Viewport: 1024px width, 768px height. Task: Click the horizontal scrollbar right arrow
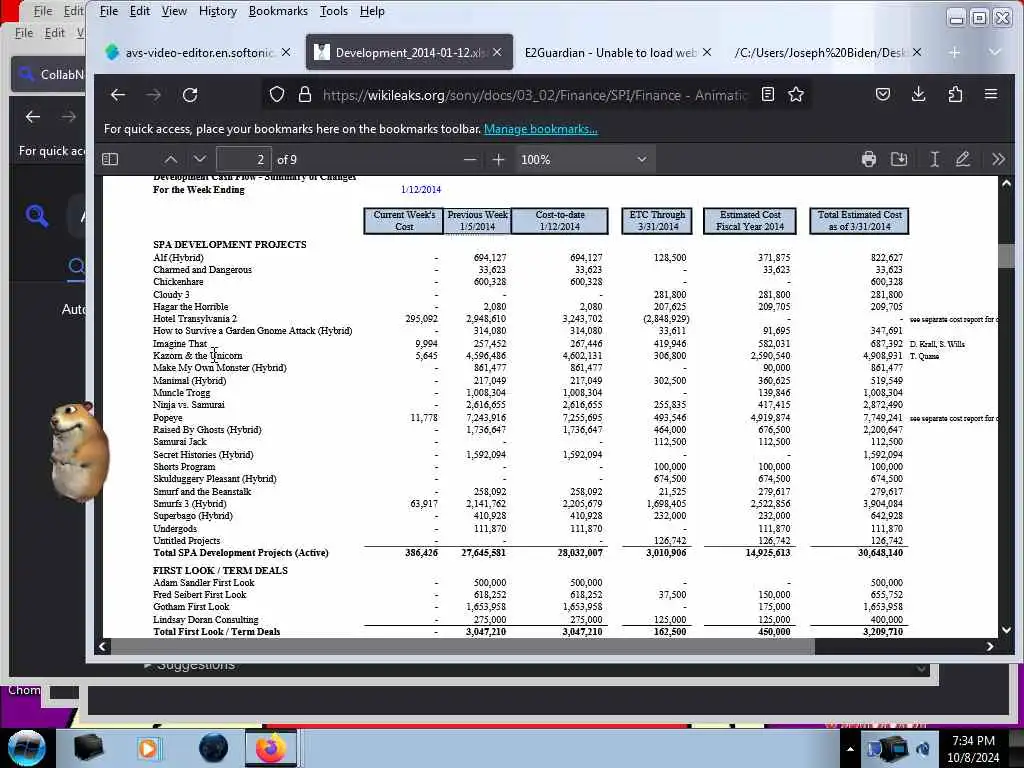tap(990, 647)
